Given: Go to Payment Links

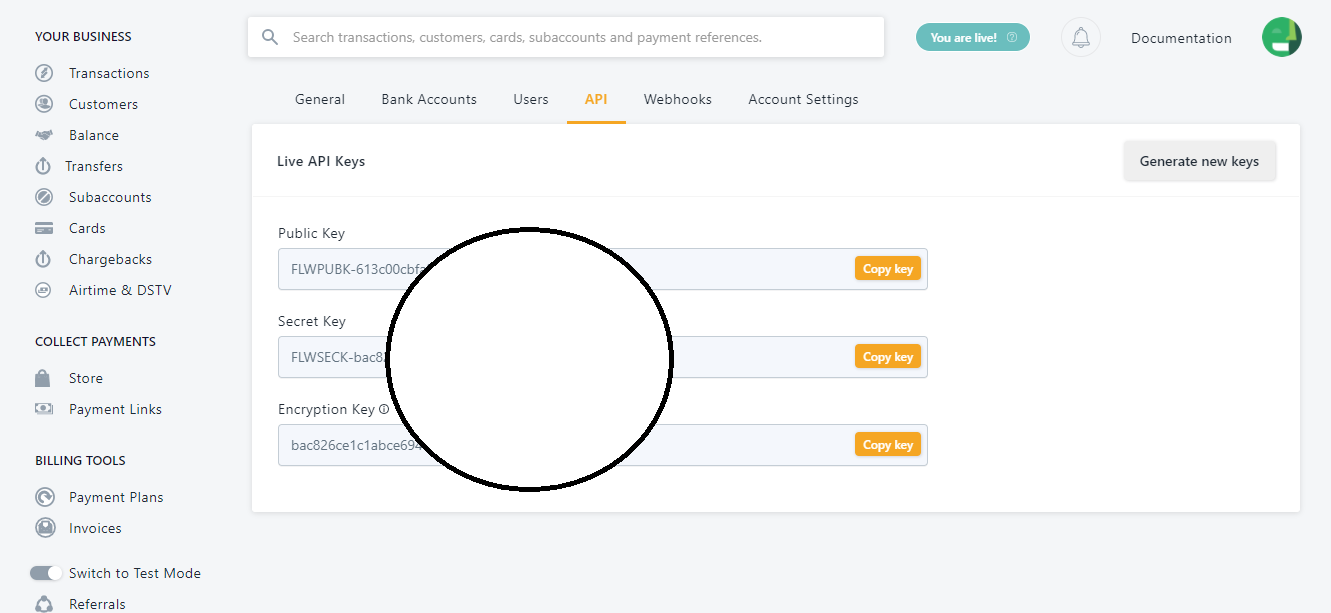Looking at the screenshot, I should click(x=115, y=409).
